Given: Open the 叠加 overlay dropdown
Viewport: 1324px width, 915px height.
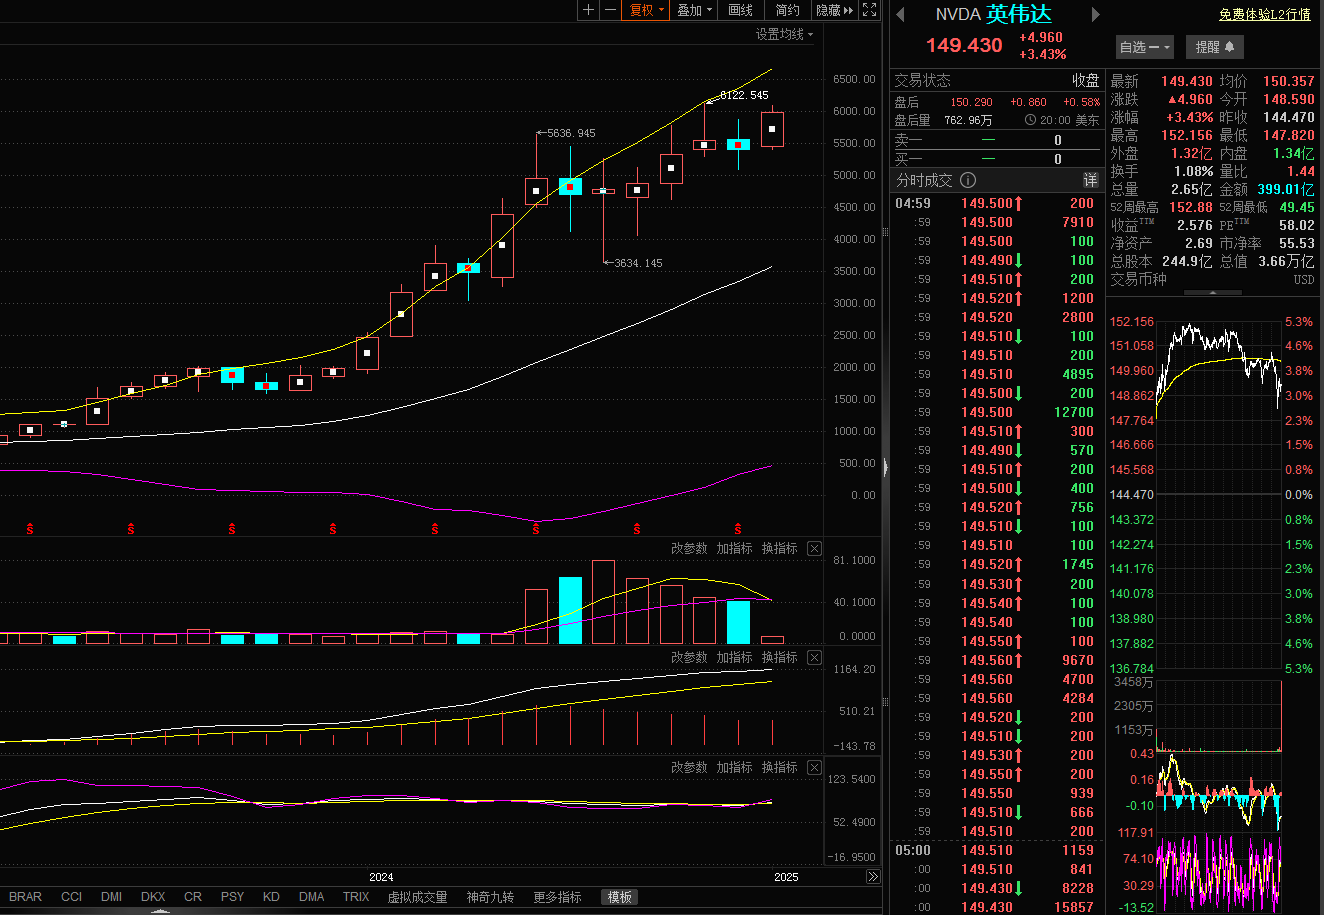Looking at the screenshot, I should tap(694, 10).
